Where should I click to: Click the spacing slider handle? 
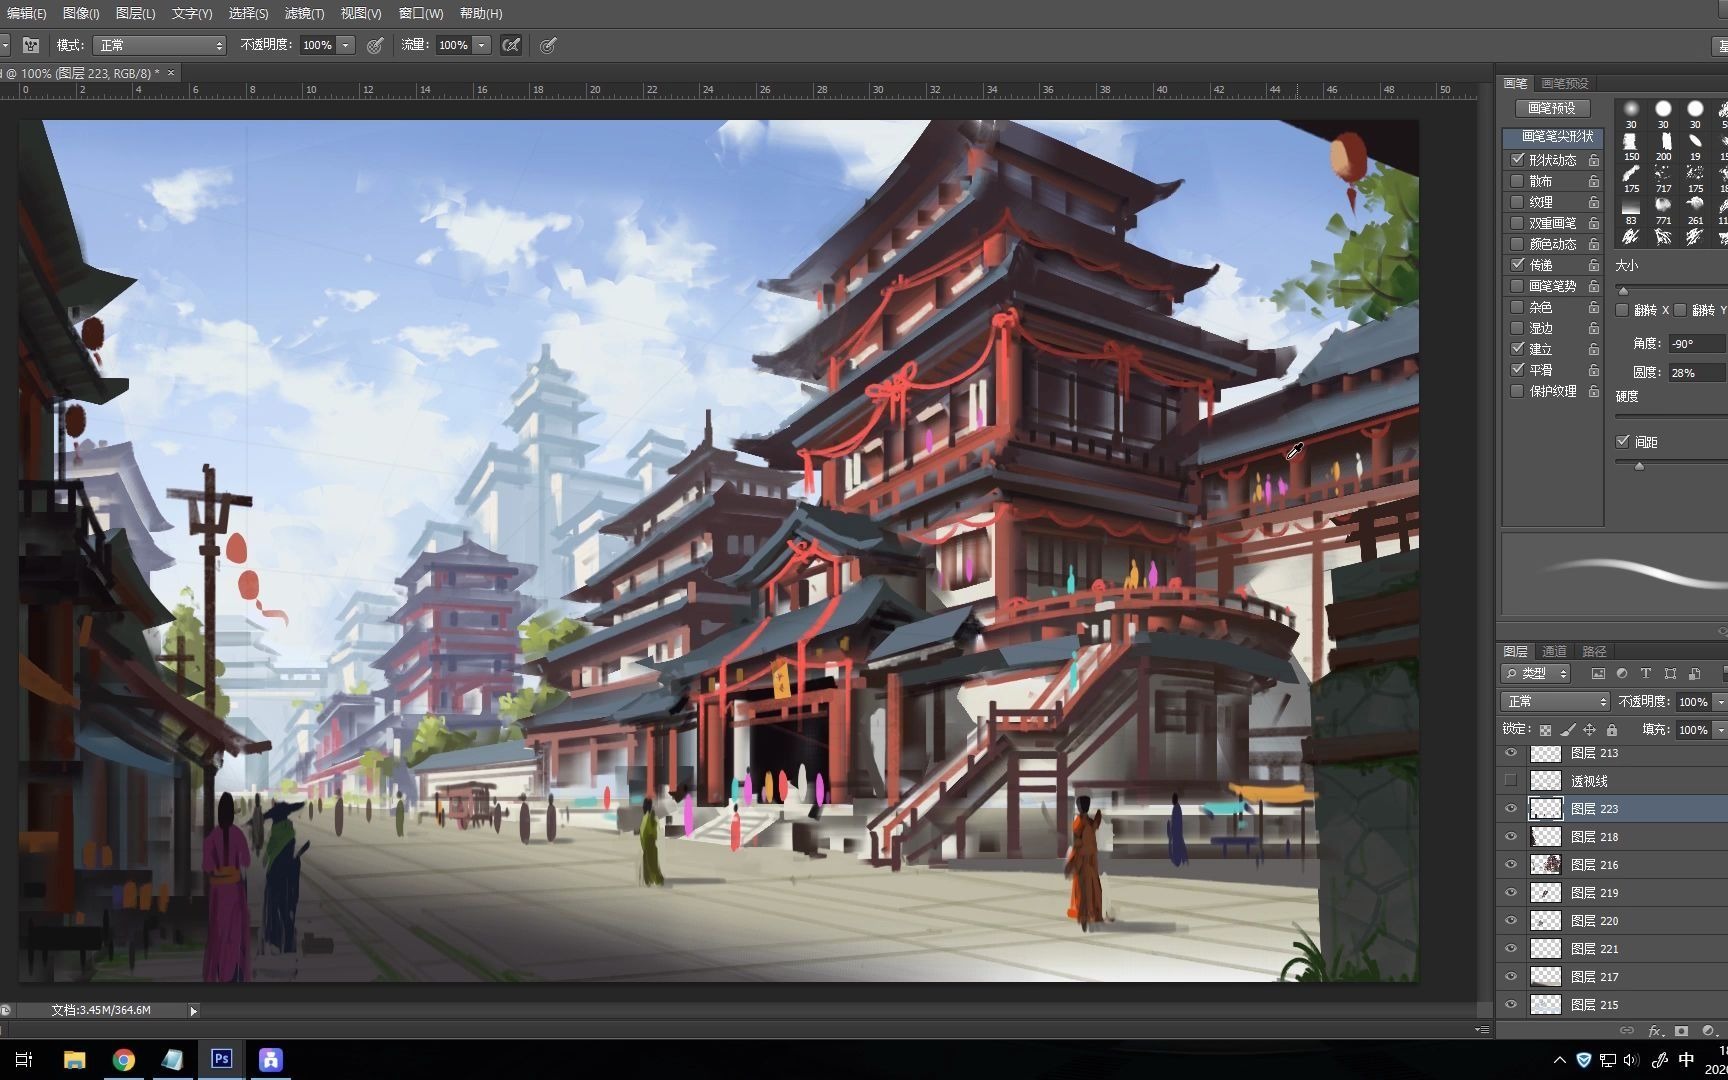pos(1639,466)
